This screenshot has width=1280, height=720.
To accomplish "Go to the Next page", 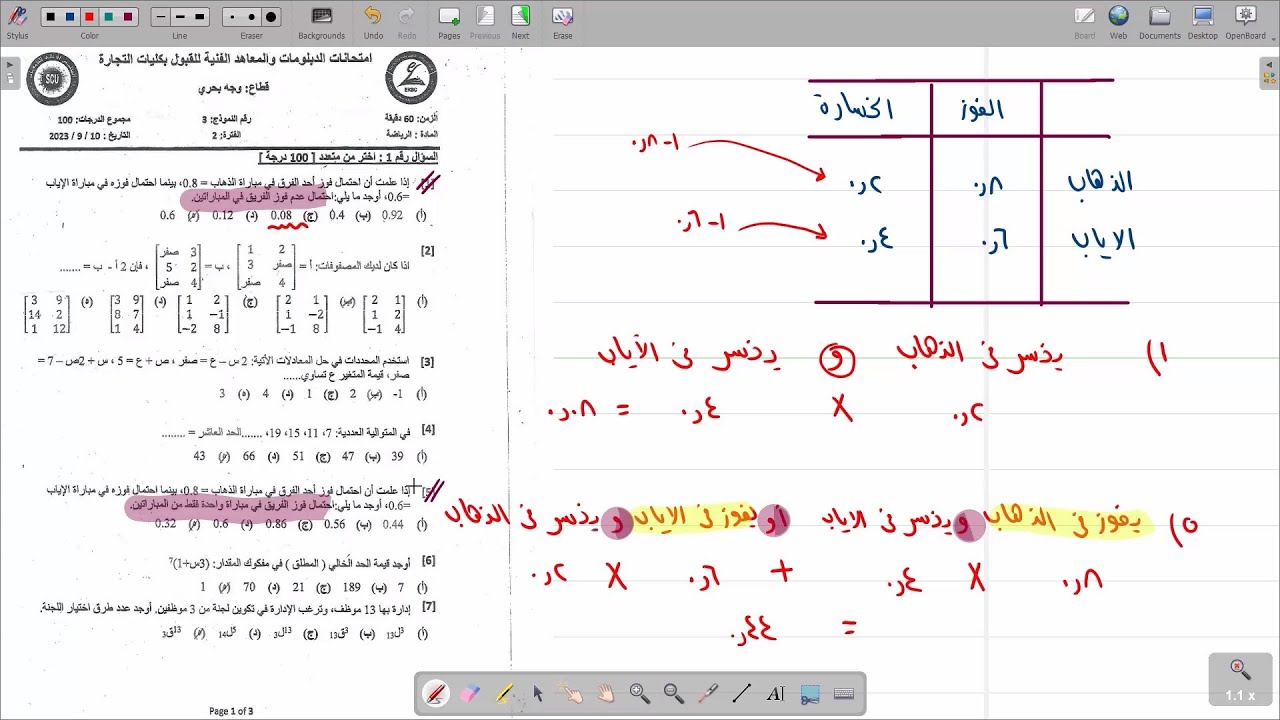I will [521, 22].
